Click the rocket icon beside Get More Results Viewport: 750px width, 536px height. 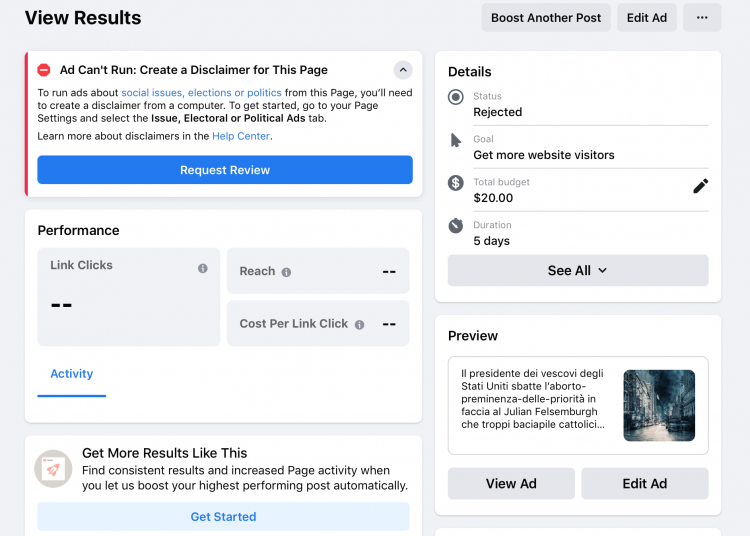53,468
